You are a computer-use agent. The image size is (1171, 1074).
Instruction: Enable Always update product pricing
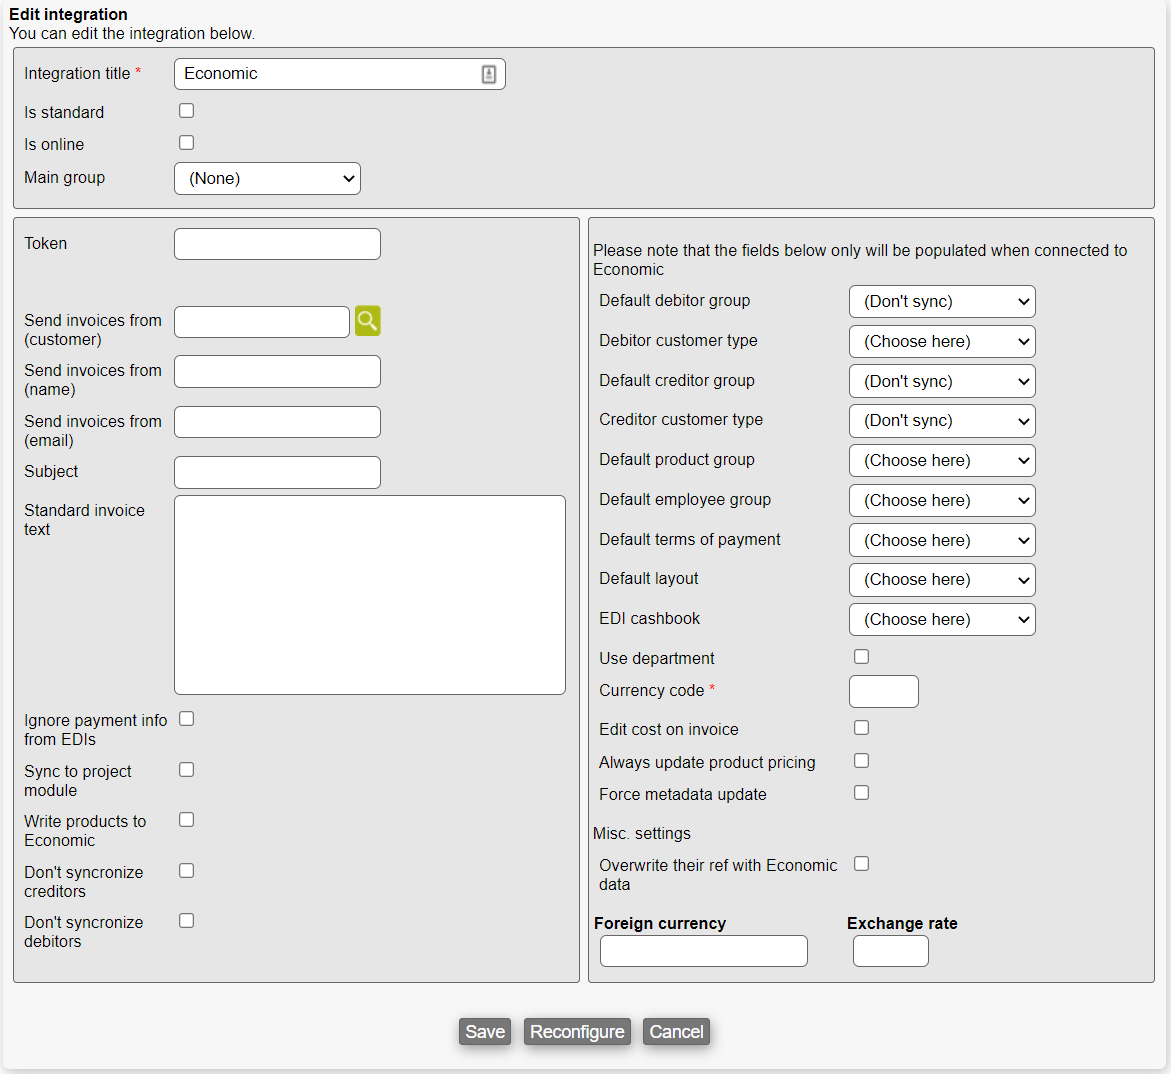pos(861,761)
